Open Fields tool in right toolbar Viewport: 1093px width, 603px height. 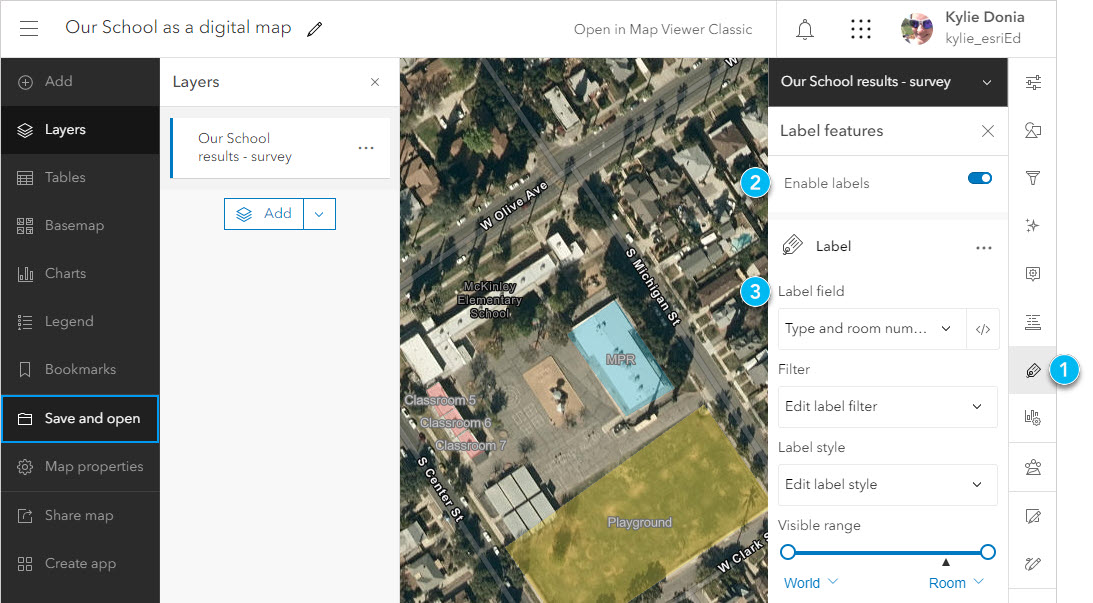(x=1033, y=322)
